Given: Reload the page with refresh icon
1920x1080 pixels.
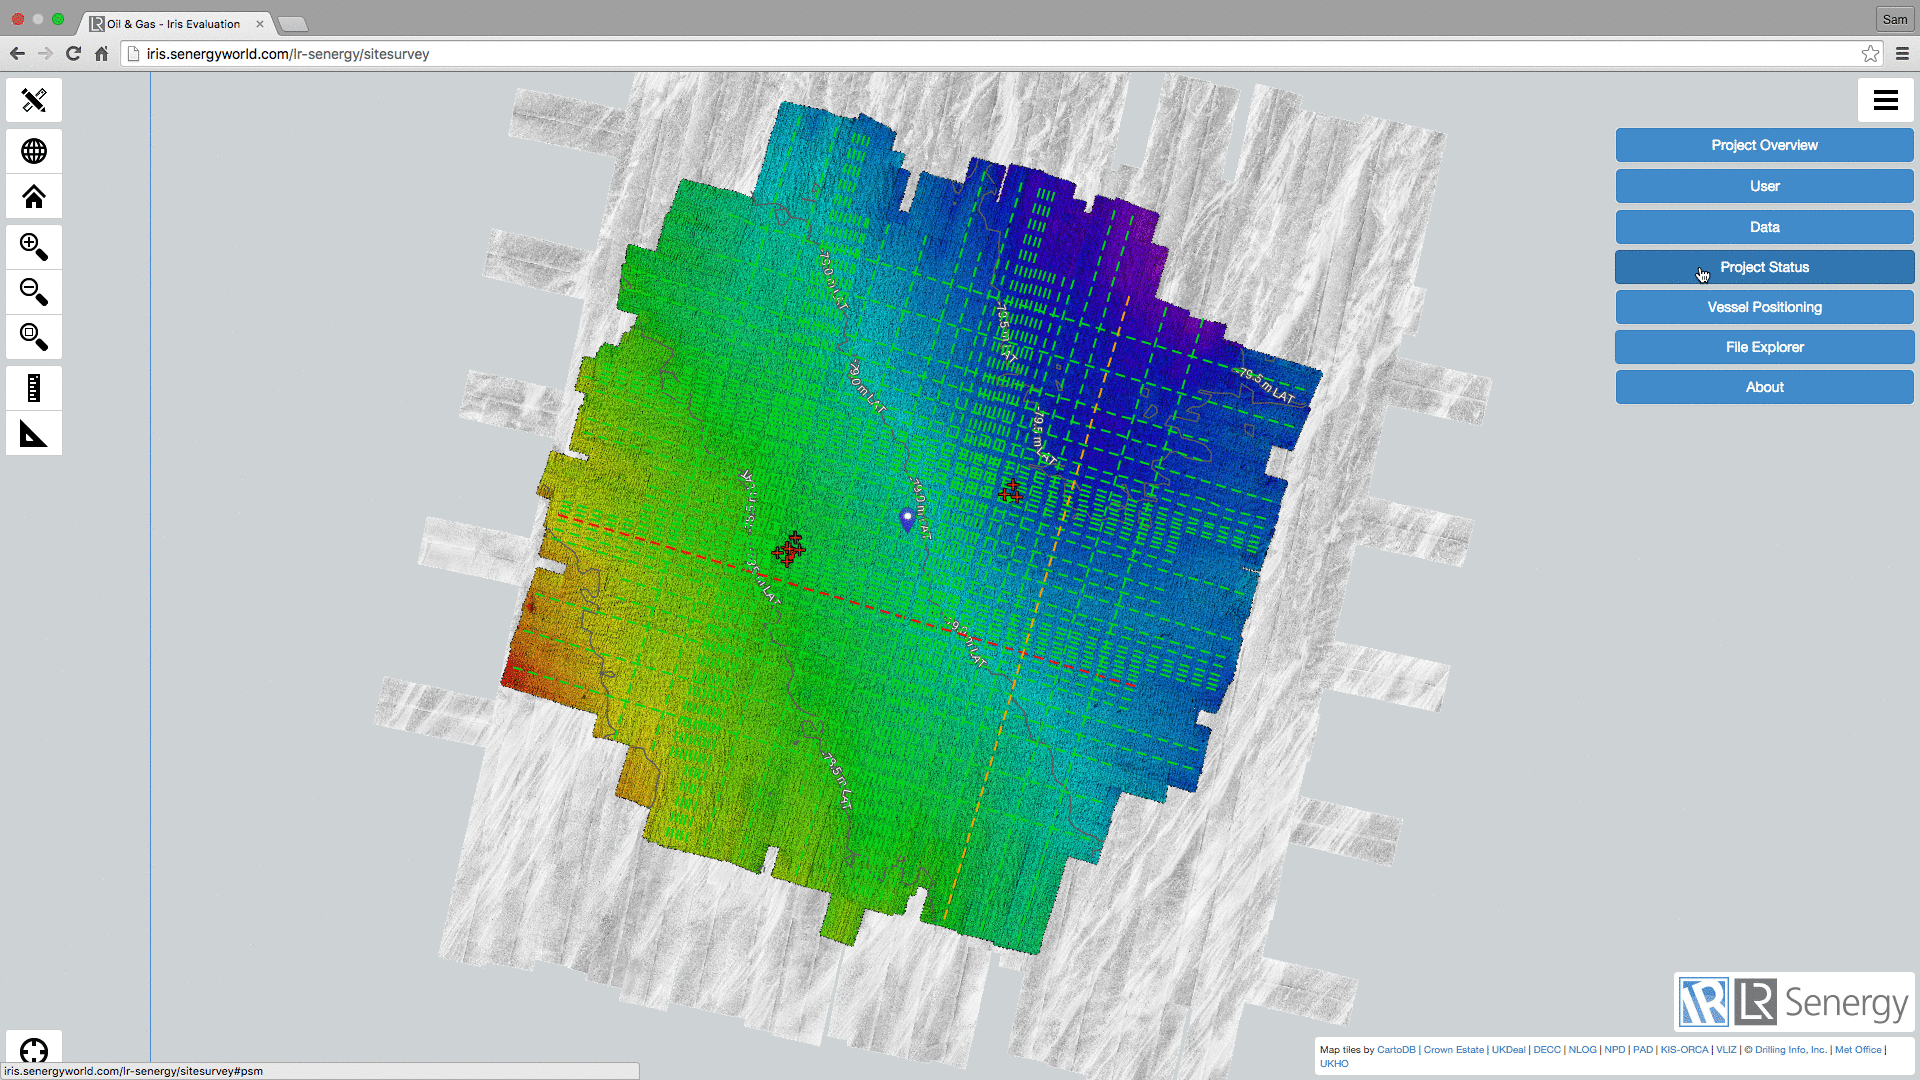Looking at the screenshot, I should [x=73, y=54].
